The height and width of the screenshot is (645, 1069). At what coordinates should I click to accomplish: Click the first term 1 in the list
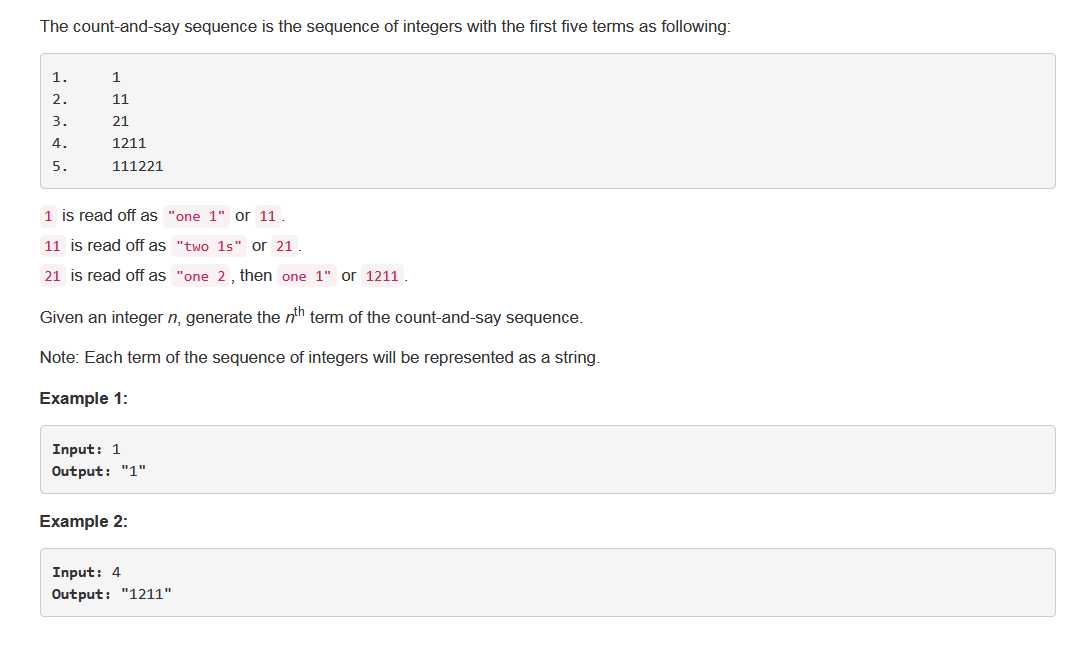[116, 77]
